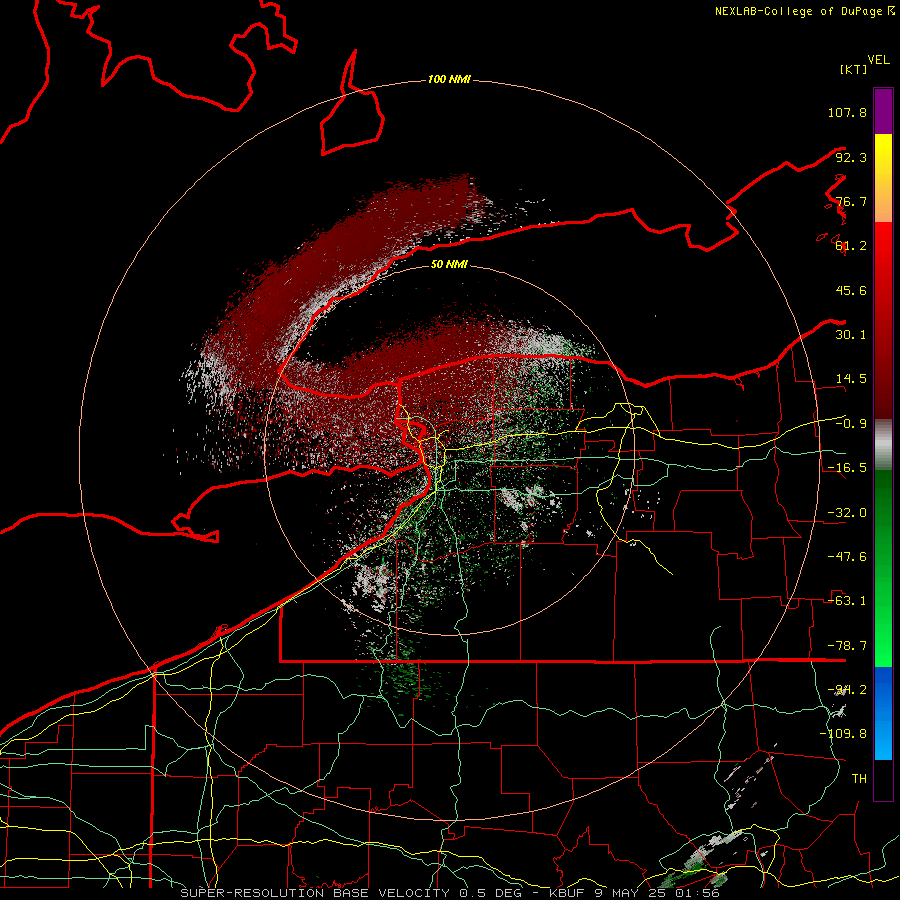This screenshot has width=900, height=900.
Task: Click the 30.1 scale value
Action: [851, 335]
